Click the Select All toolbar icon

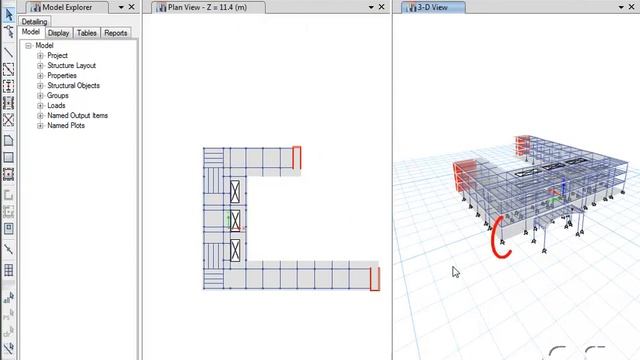pyautogui.click(x=9, y=298)
